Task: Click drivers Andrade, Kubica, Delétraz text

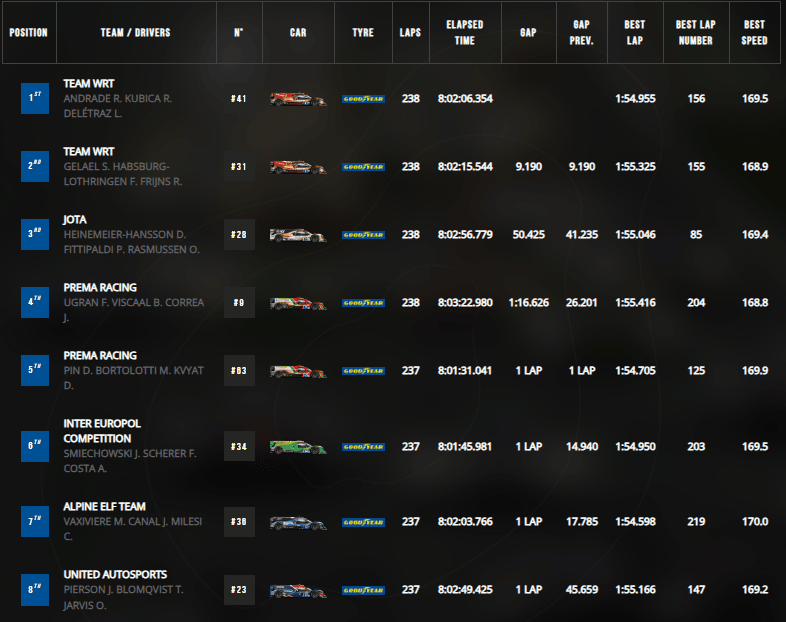Action: 117,106
